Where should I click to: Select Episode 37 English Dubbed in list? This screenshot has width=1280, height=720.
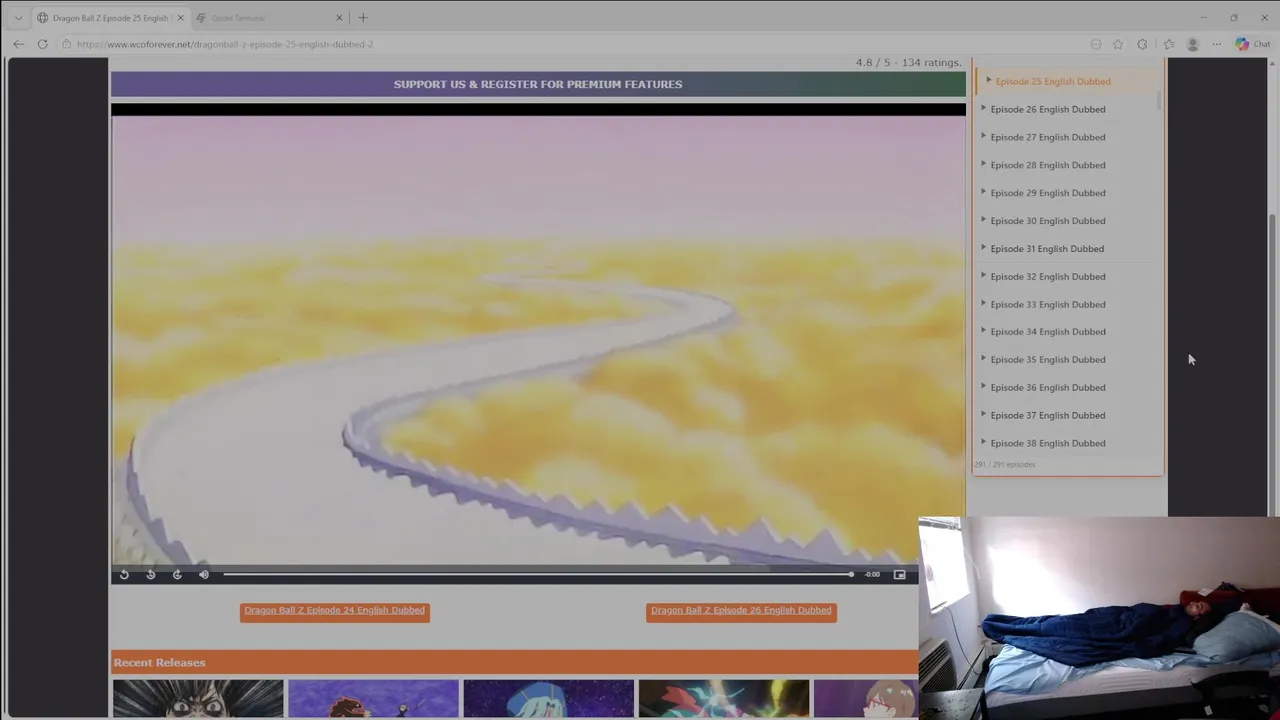[1048, 415]
